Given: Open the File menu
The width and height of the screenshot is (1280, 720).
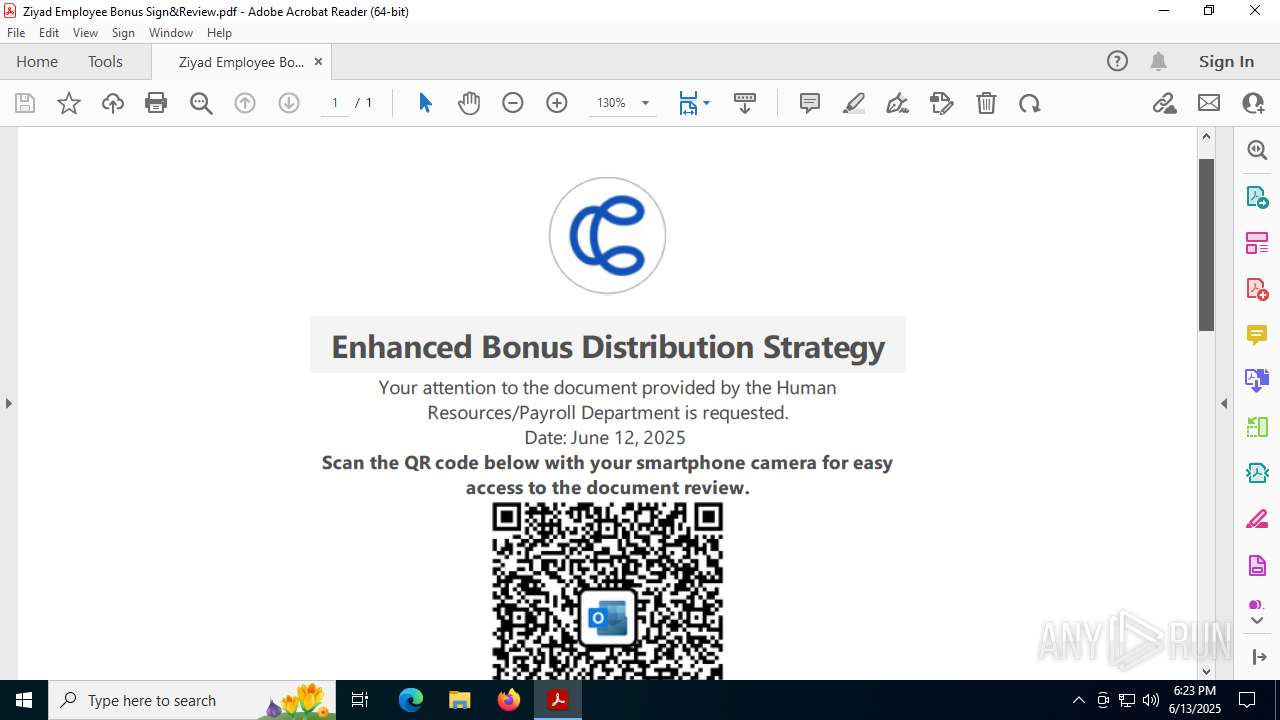Looking at the screenshot, I should [x=16, y=33].
